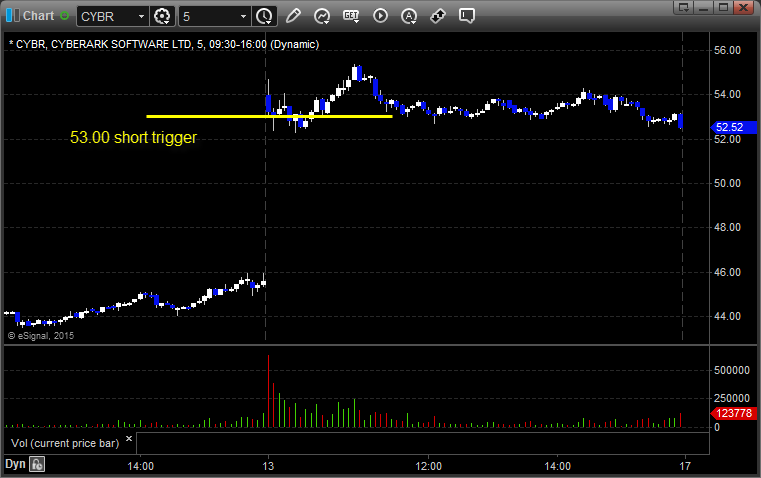Image resolution: width=761 pixels, height=478 pixels.
Task: Click the red 123778 volume marker
Action: click(733, 413)
